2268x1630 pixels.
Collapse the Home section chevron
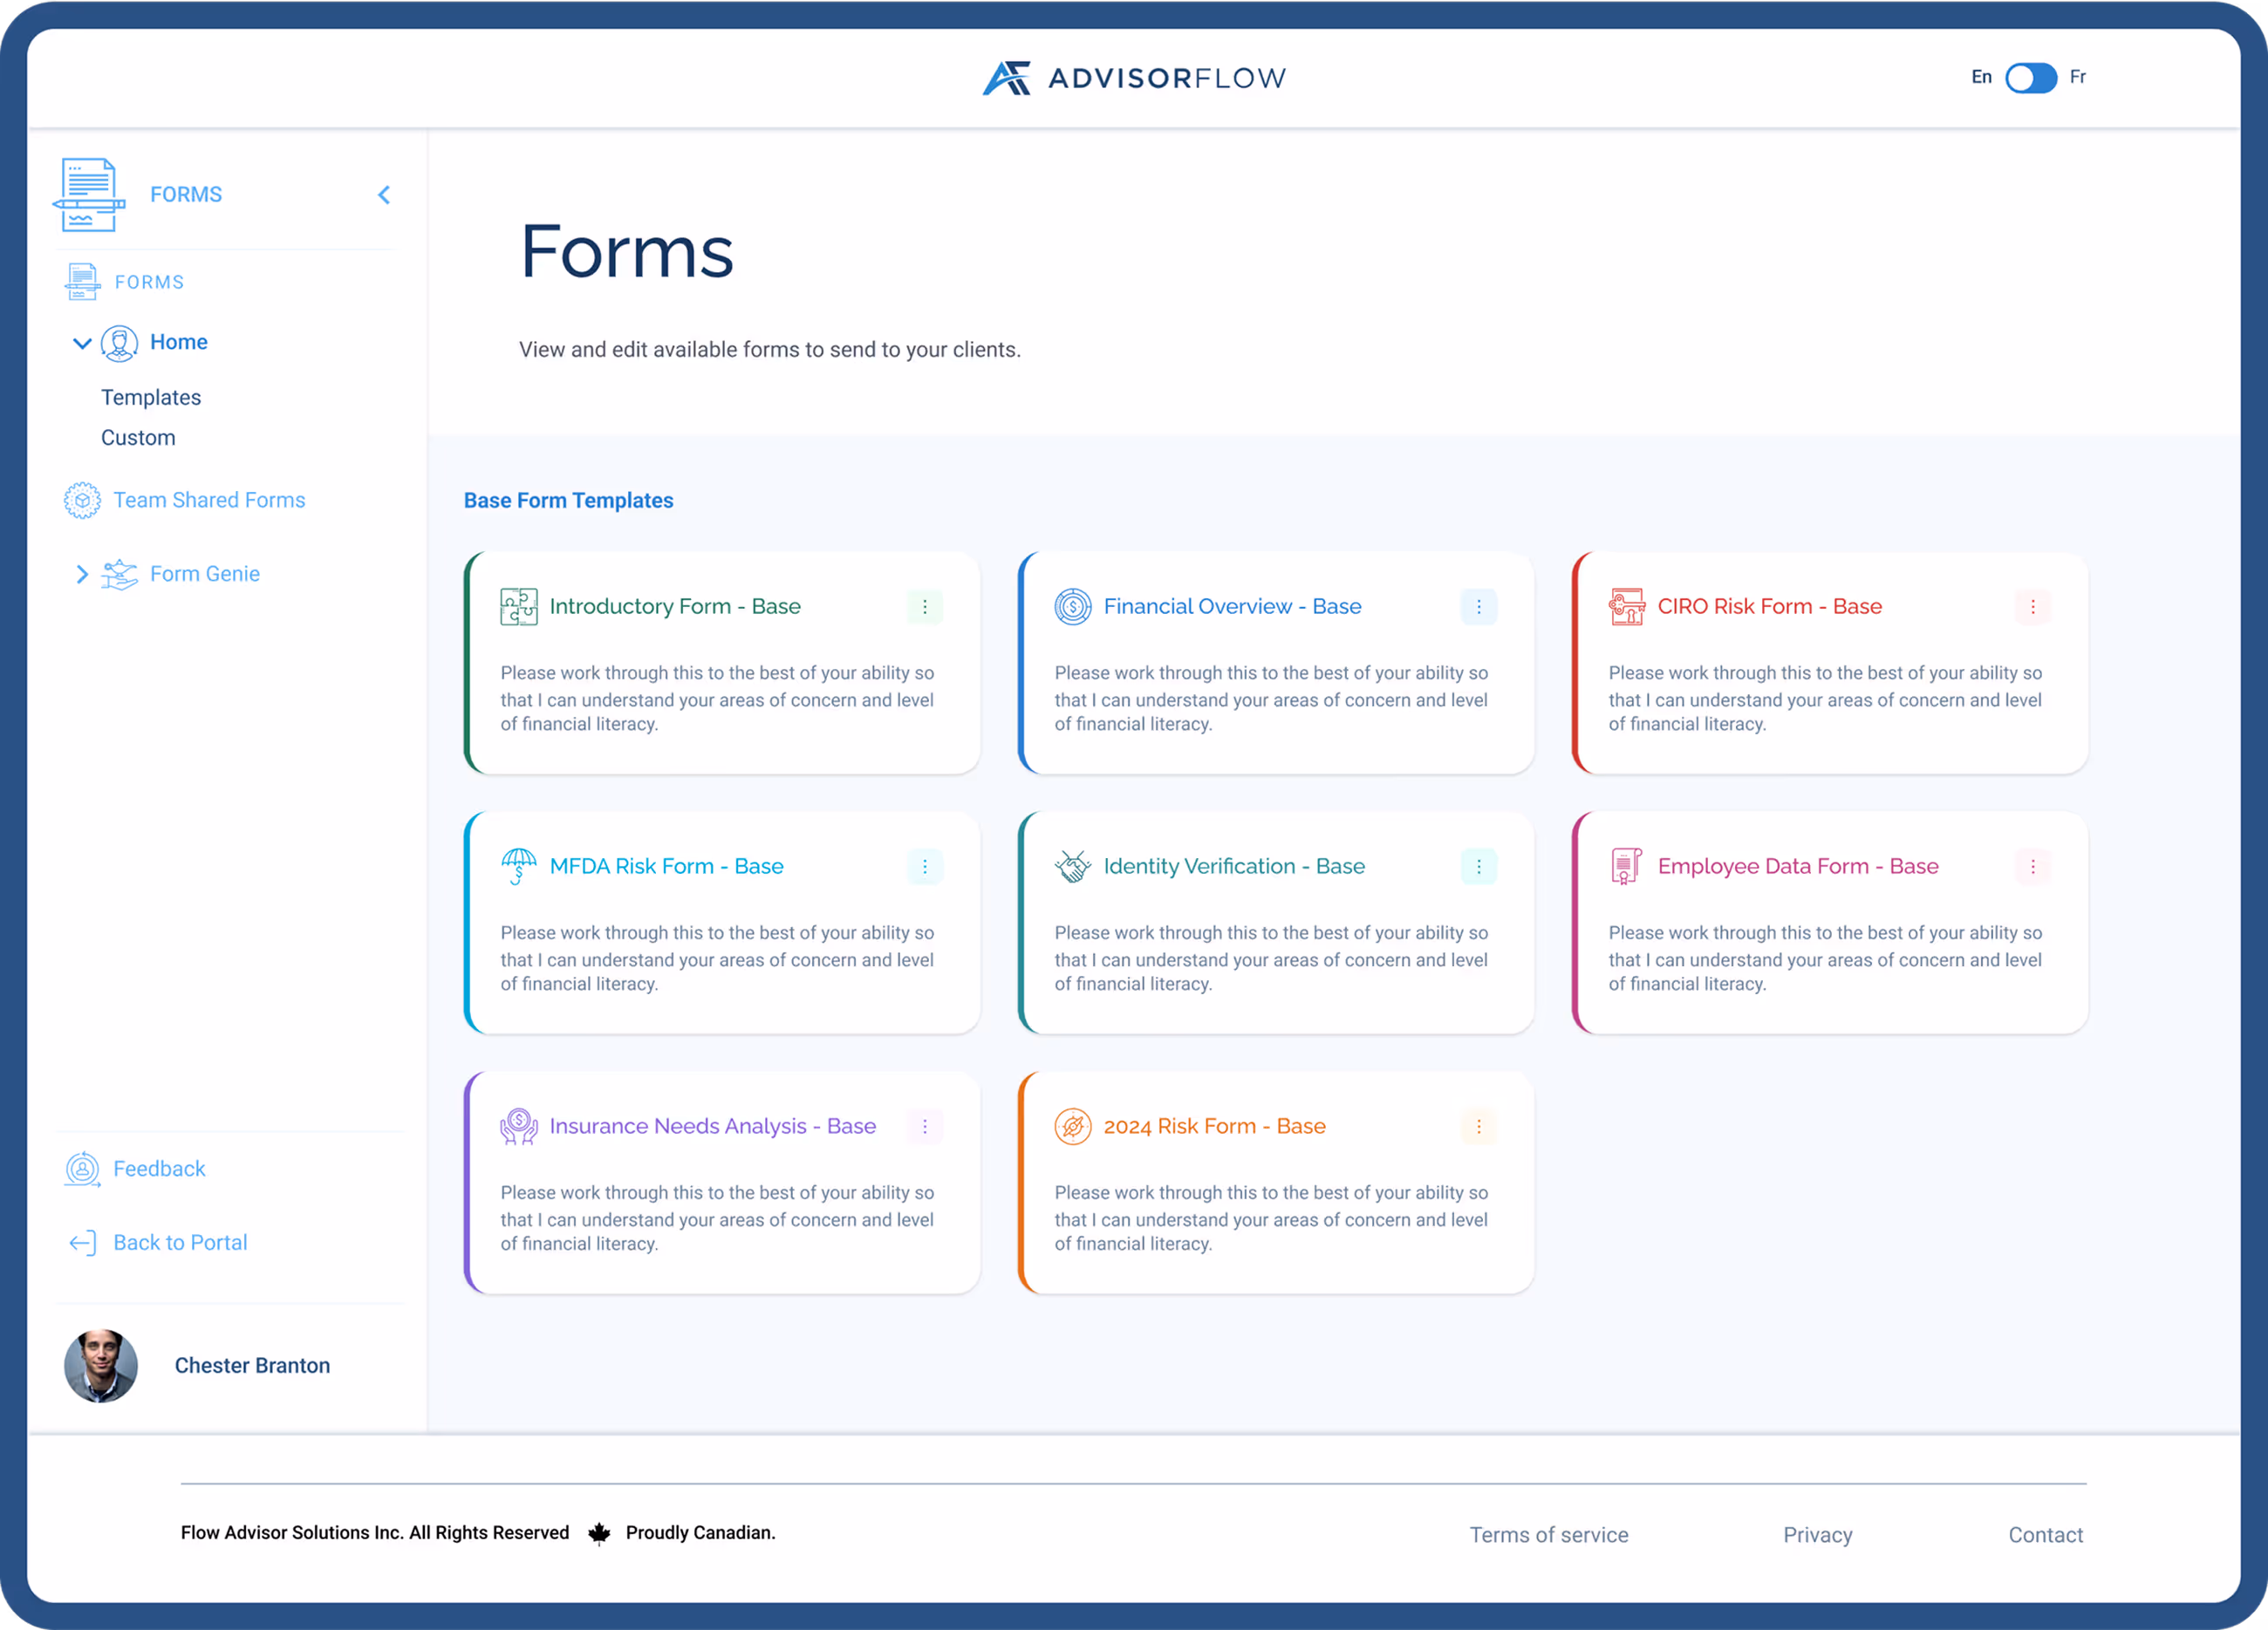point(82,342)
